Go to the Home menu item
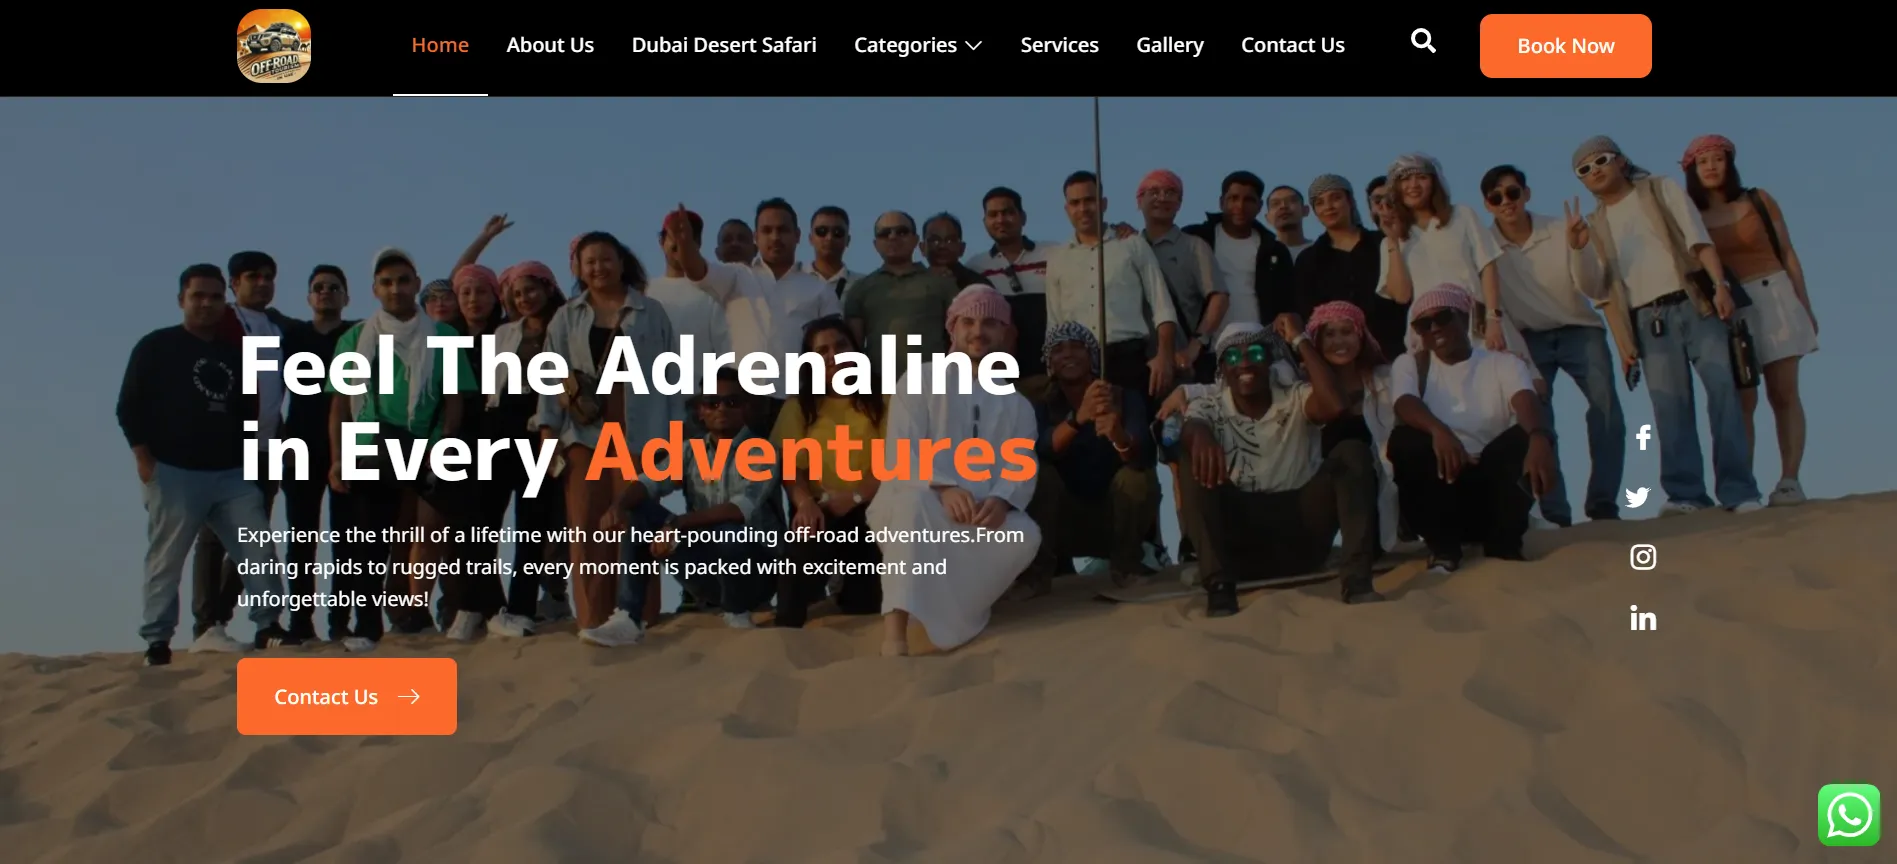This screenshot has width=1897, height=864. [x=440, y=45]
